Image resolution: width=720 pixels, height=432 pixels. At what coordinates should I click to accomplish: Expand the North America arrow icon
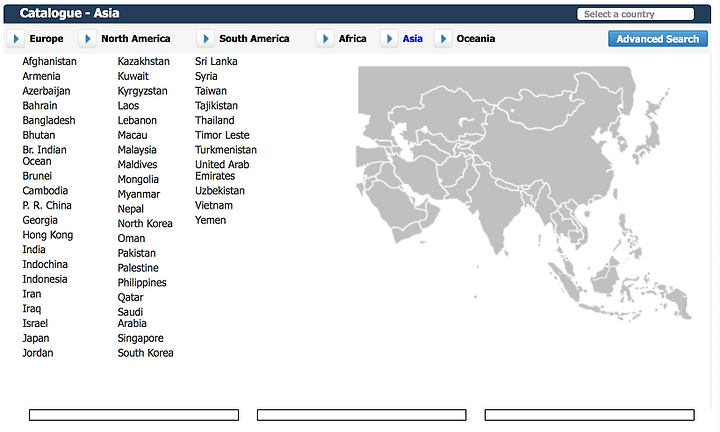(87, 39)
